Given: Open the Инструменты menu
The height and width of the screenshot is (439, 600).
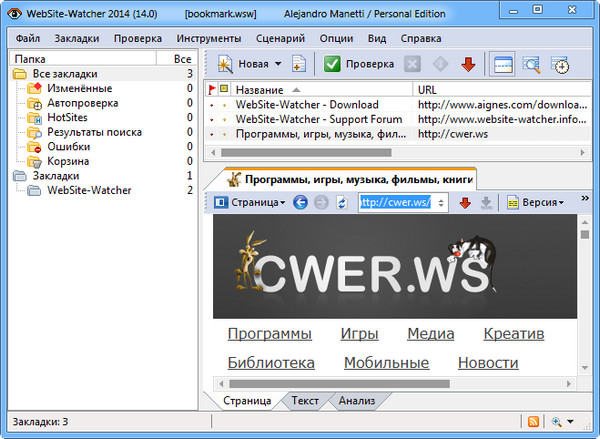Looking at the screenshot, I should 208,38.
